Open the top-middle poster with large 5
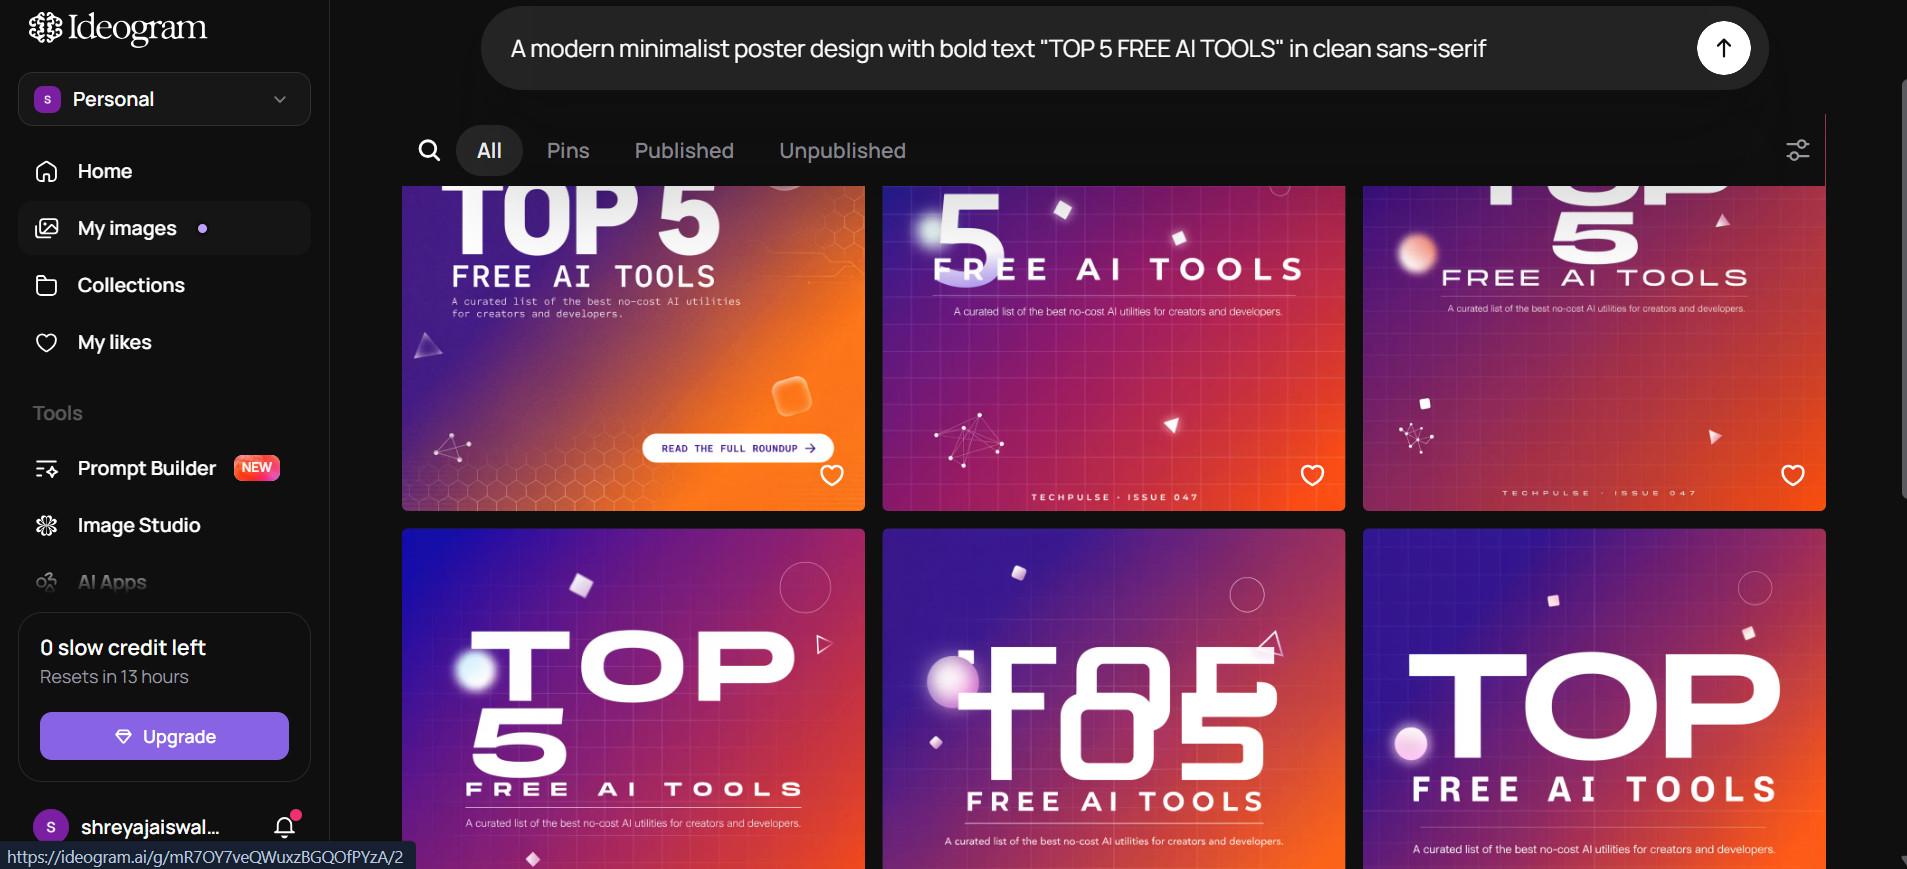The height and width of the screenshot is (869, 1907). pos(1114,348)
